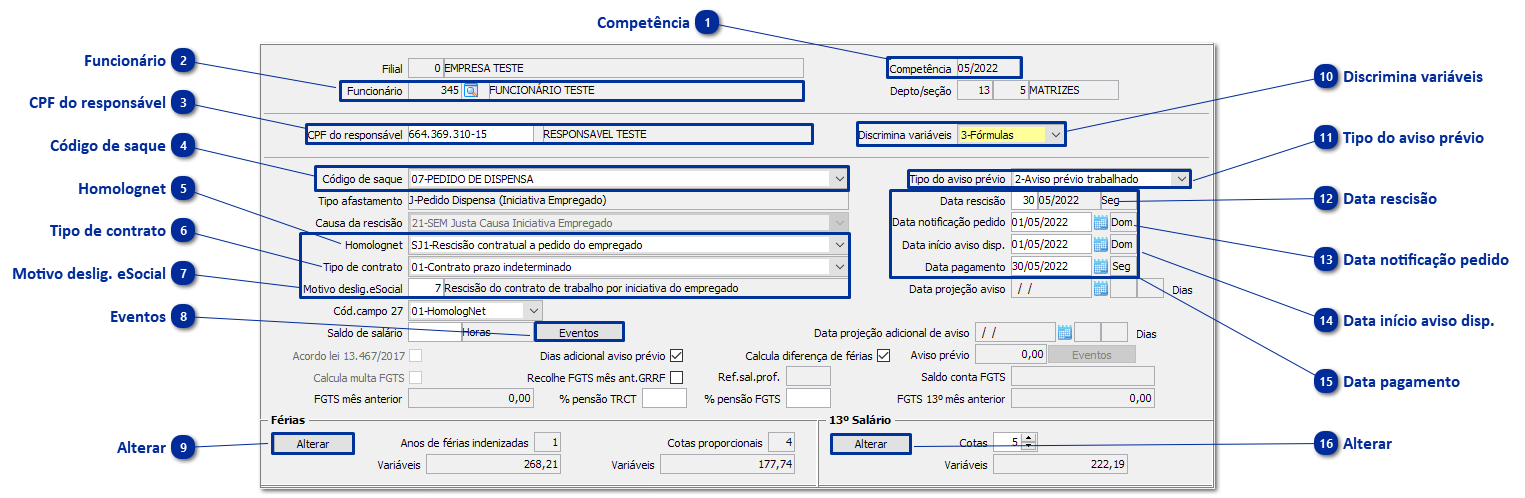Image resolution: width=1525 pixels, height=498 pixels.
Task: Click the Seg weekday box beside Data pagamento
Action: click(1123, 266)
